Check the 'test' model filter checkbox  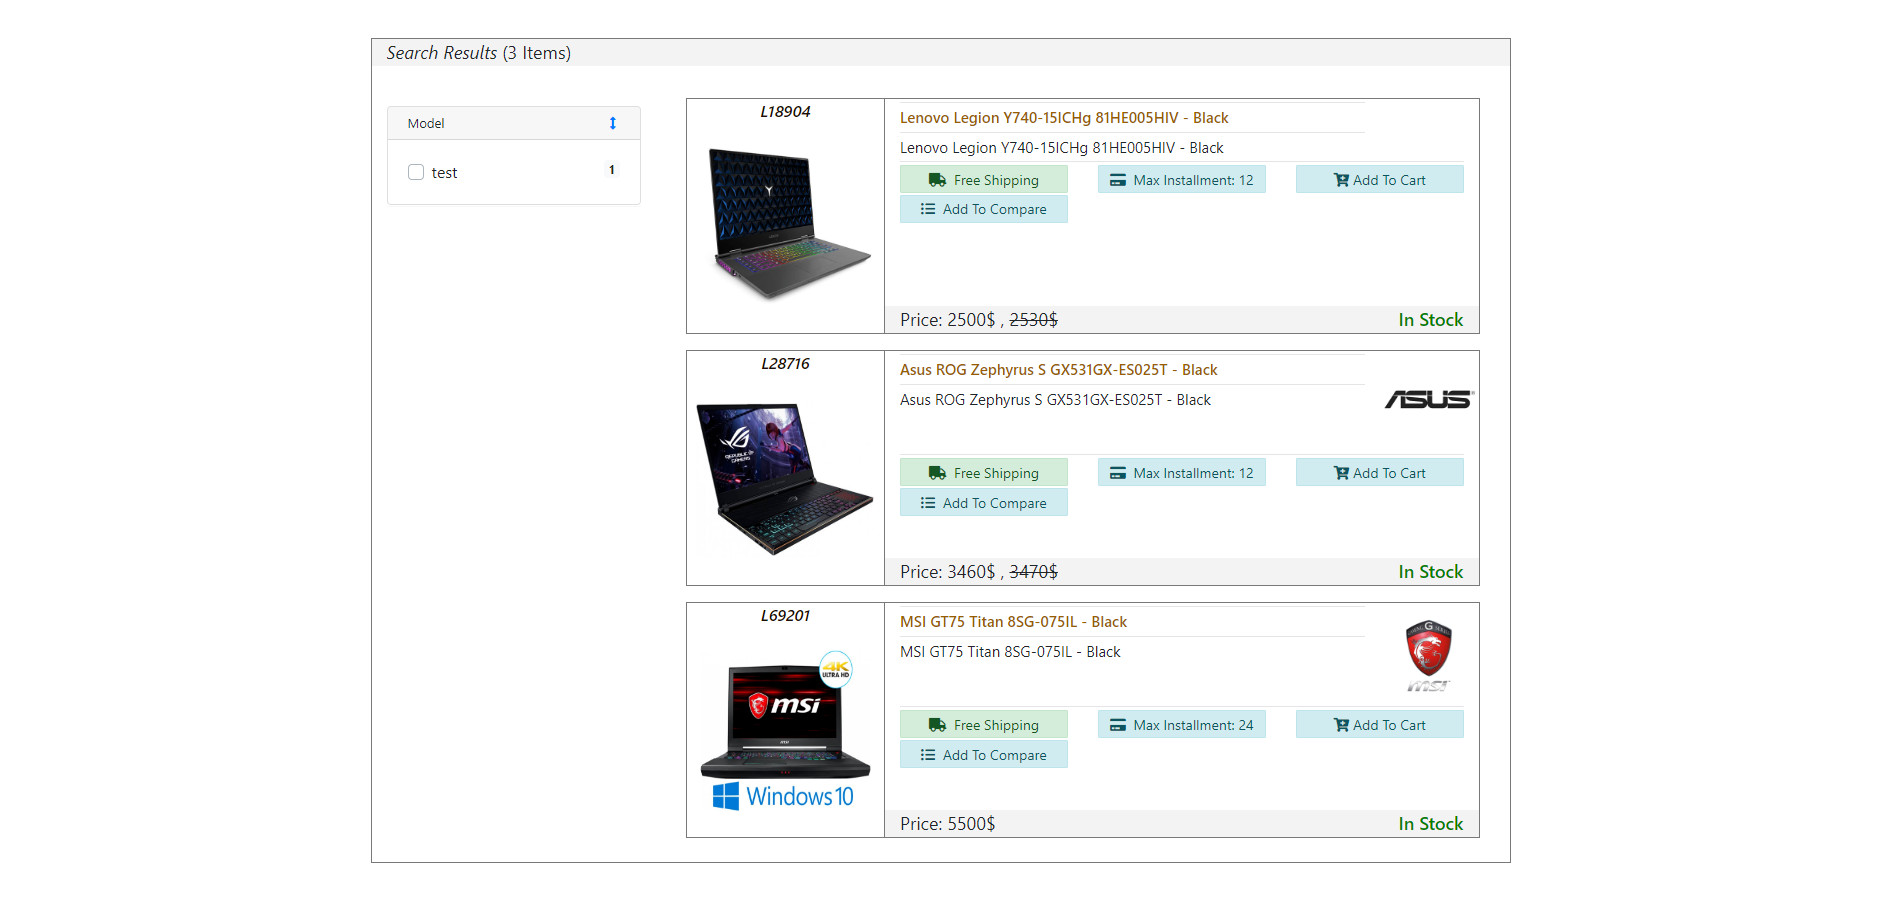click(x=416, y=172)
